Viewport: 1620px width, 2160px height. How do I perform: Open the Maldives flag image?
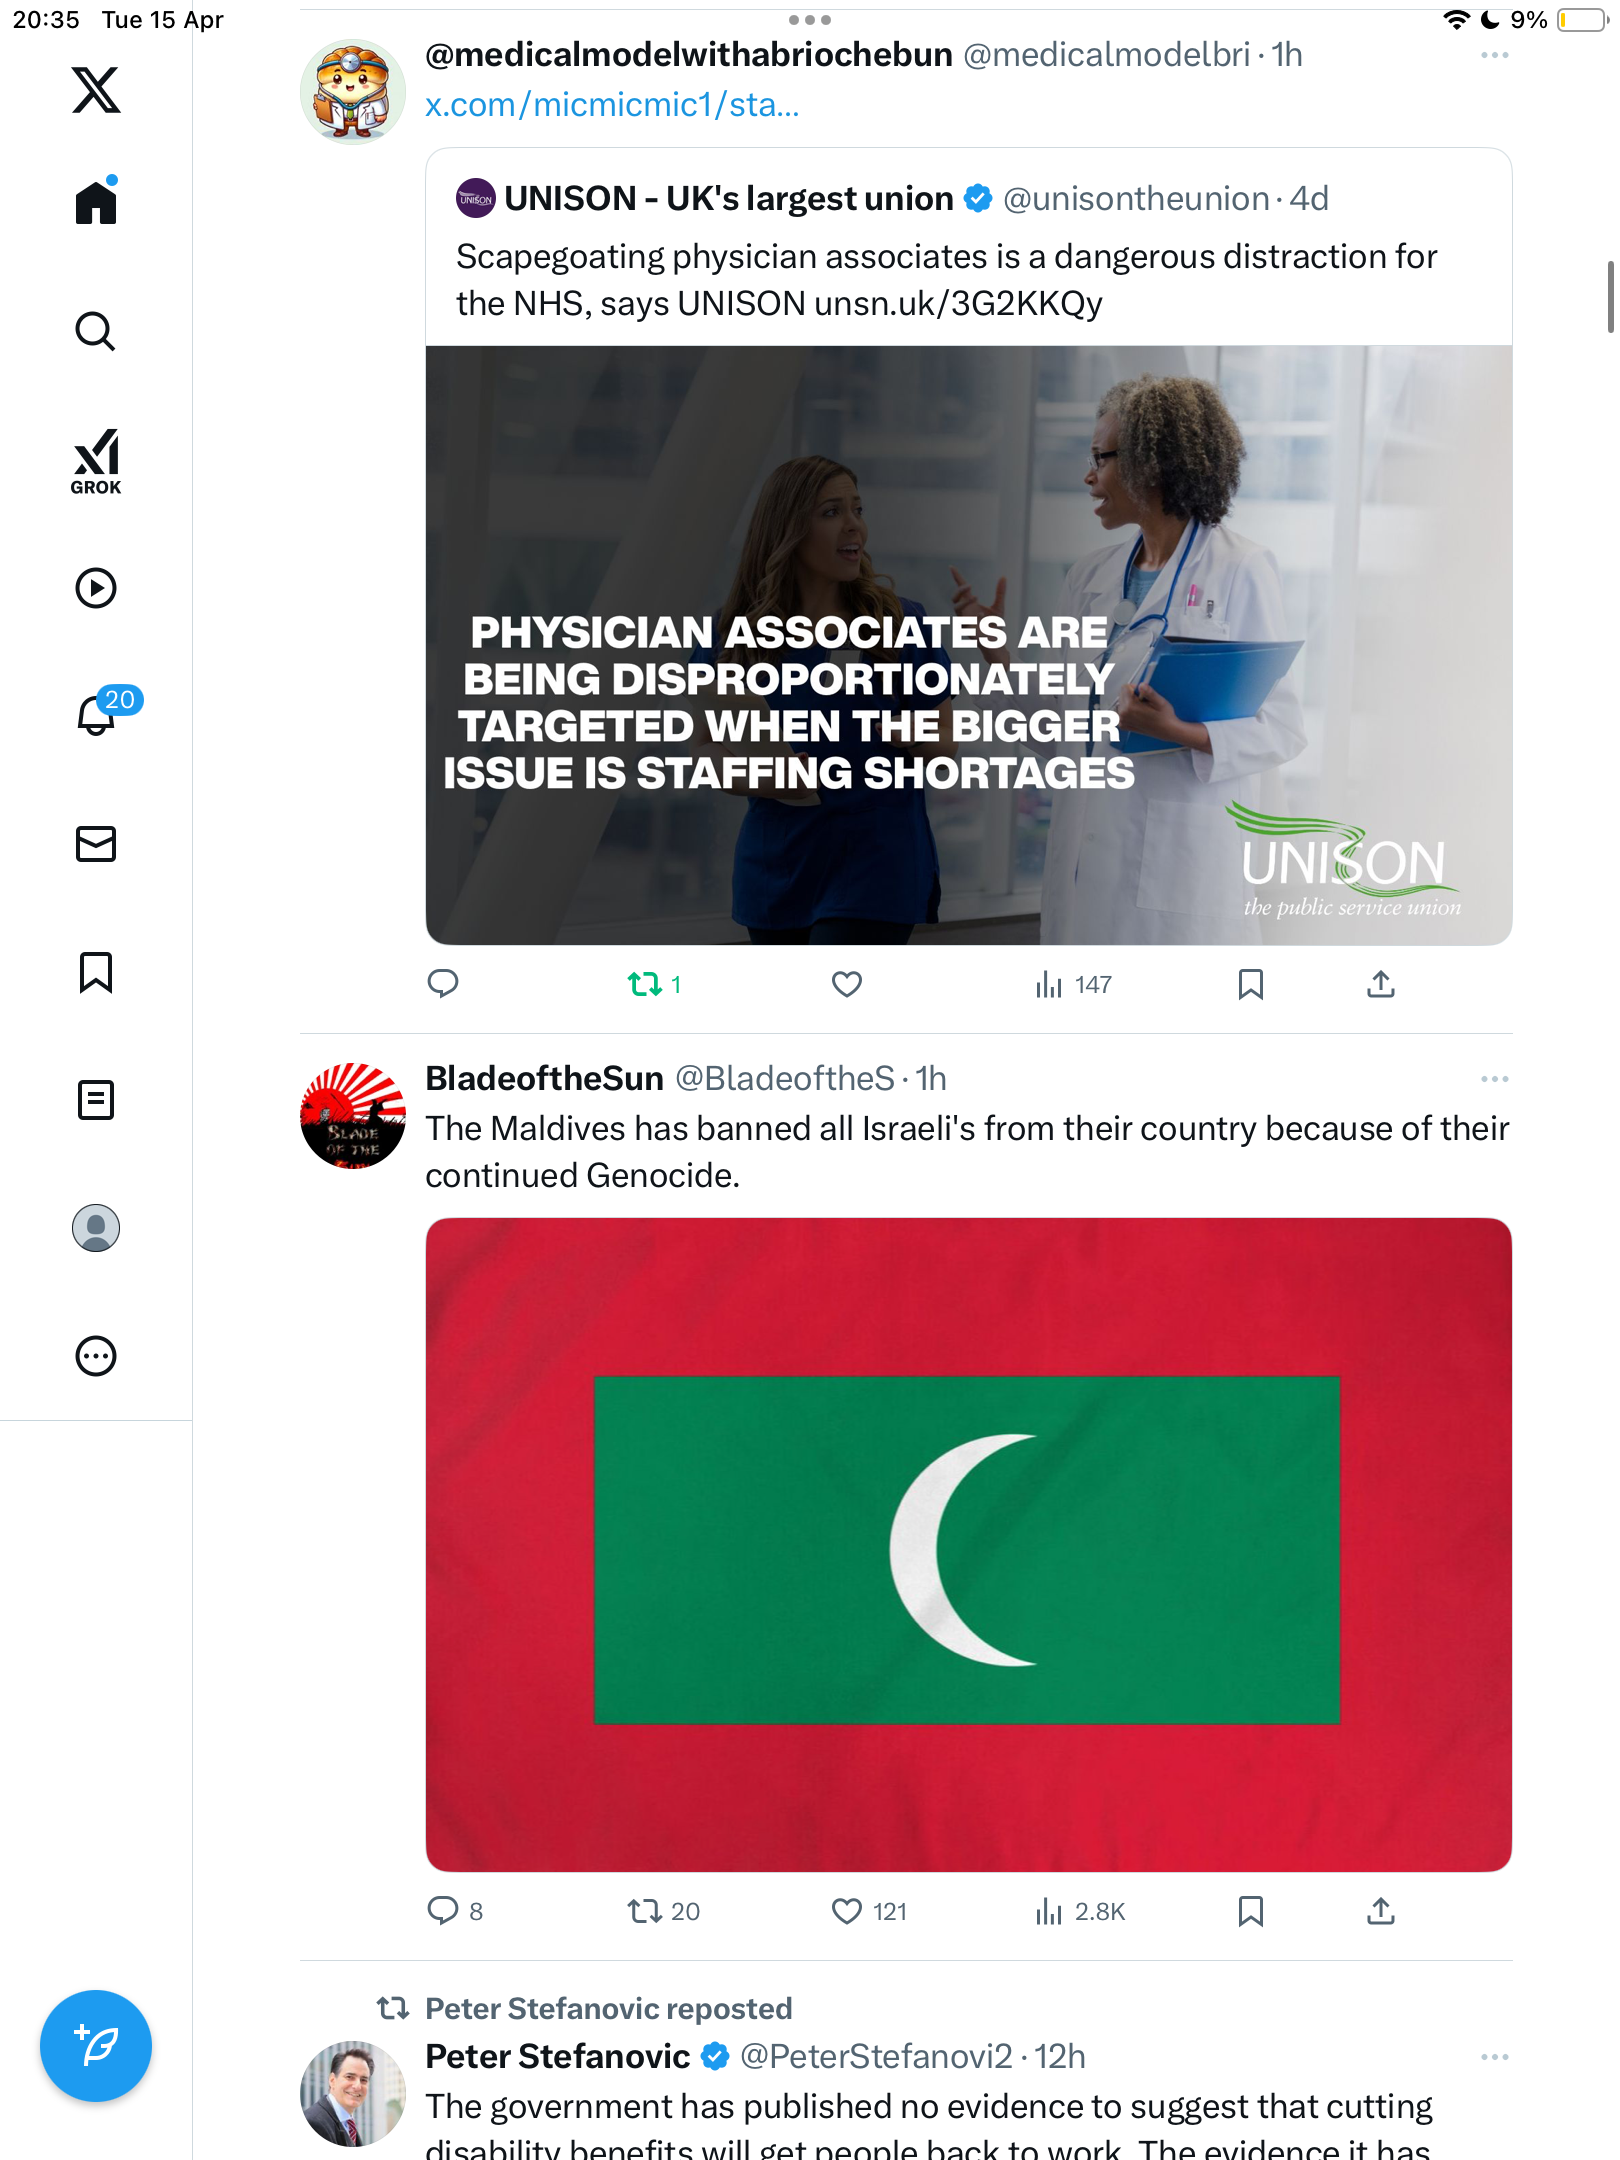(968, 1544)
